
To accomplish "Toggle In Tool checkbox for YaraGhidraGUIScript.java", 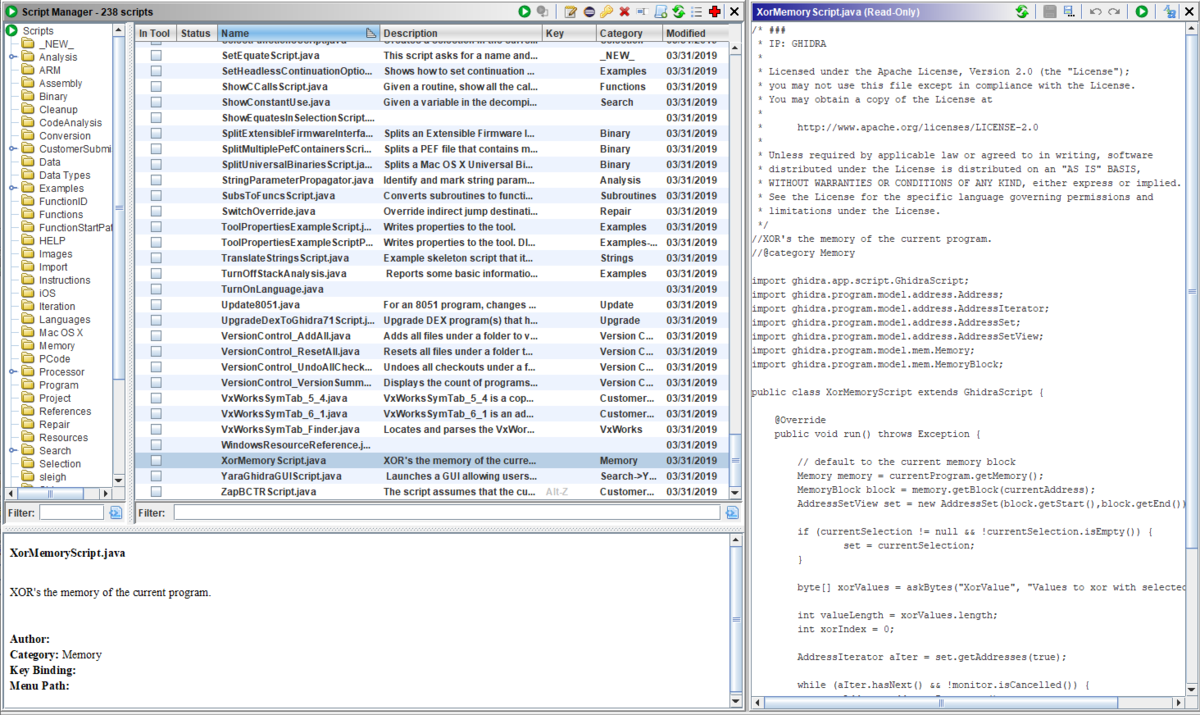I will 156,476.
